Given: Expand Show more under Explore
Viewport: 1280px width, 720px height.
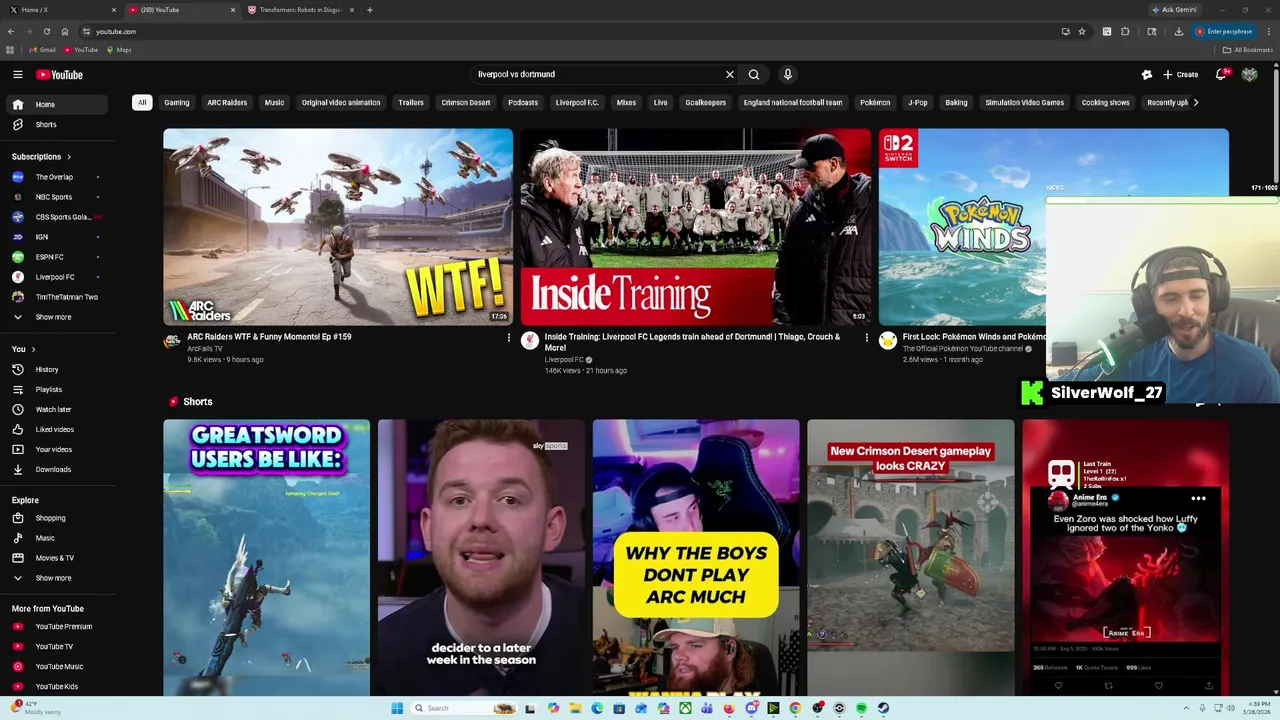Looking at the screenshot, I should (x=60, y=578).
